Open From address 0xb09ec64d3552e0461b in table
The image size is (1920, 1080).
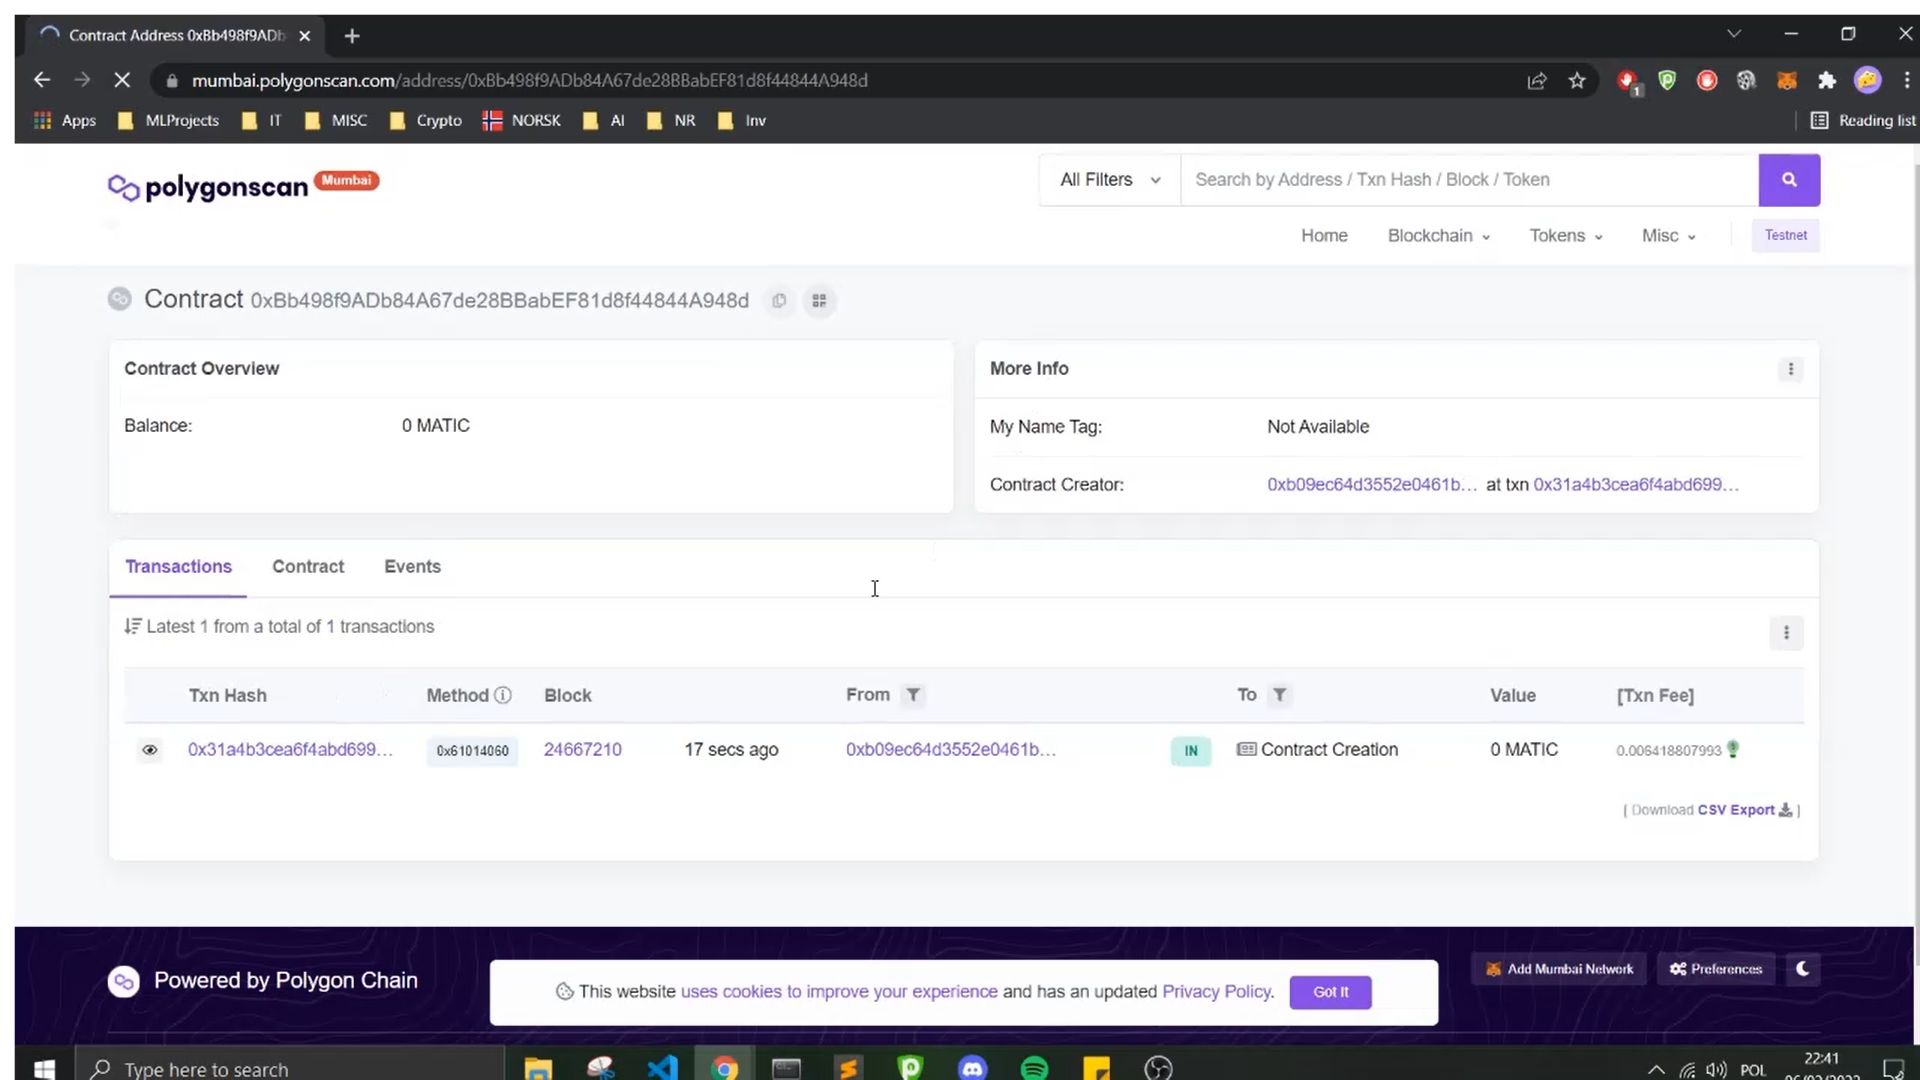950,750
